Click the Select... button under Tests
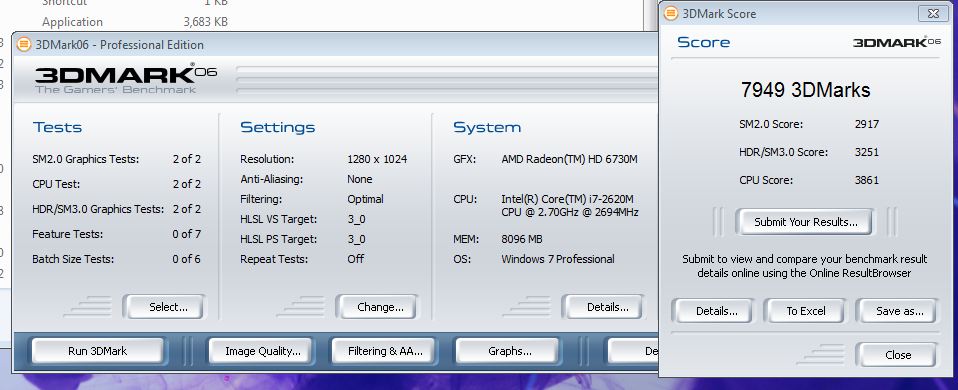The image size is (958, 390). click(164, 307)
